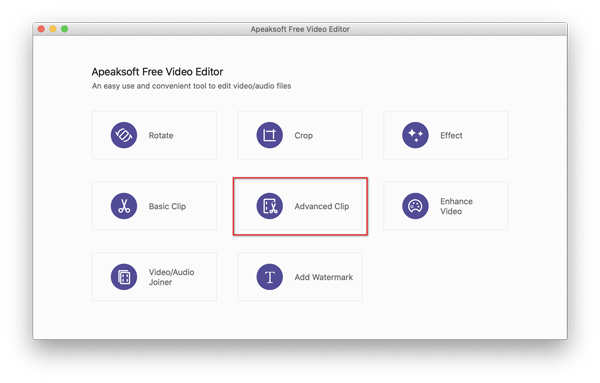The width and height of the screenshot is (600, 383).
Task: Open the Effect label
Action: click(451, 135)
